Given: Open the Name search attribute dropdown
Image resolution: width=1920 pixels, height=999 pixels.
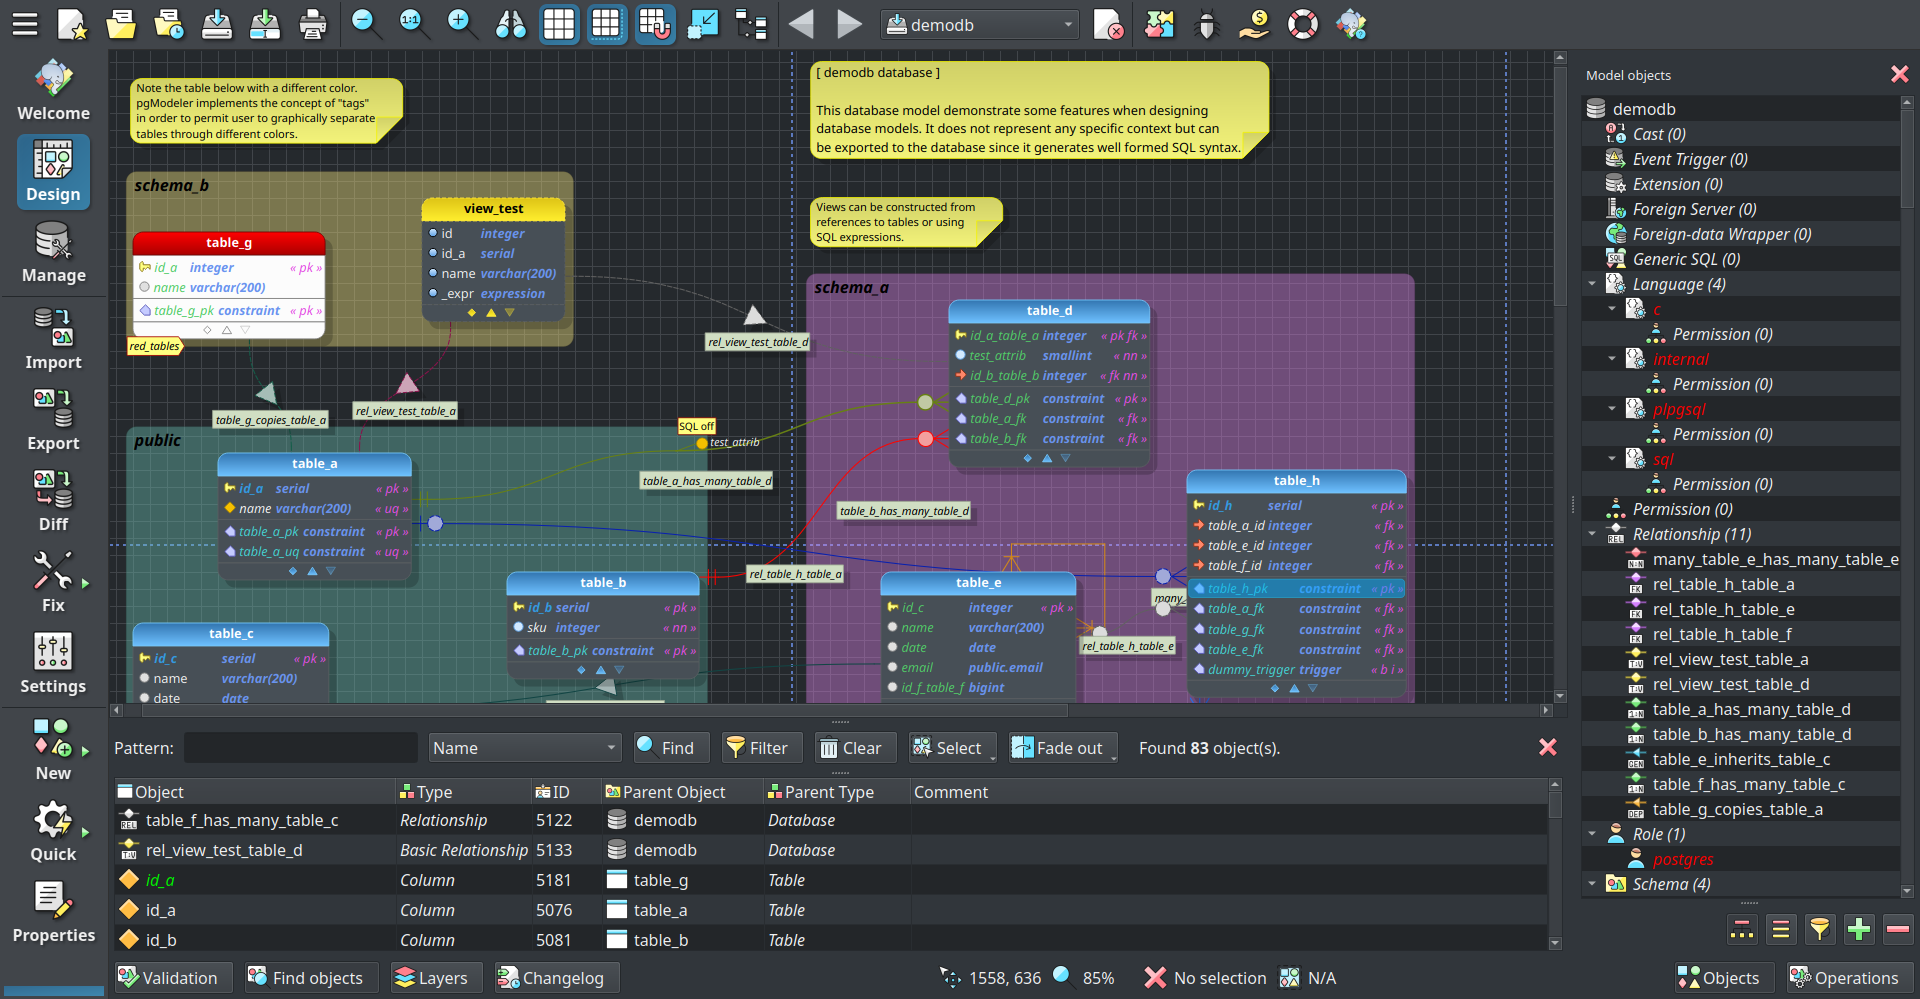Looking at the screenshot, I should 524,747.
